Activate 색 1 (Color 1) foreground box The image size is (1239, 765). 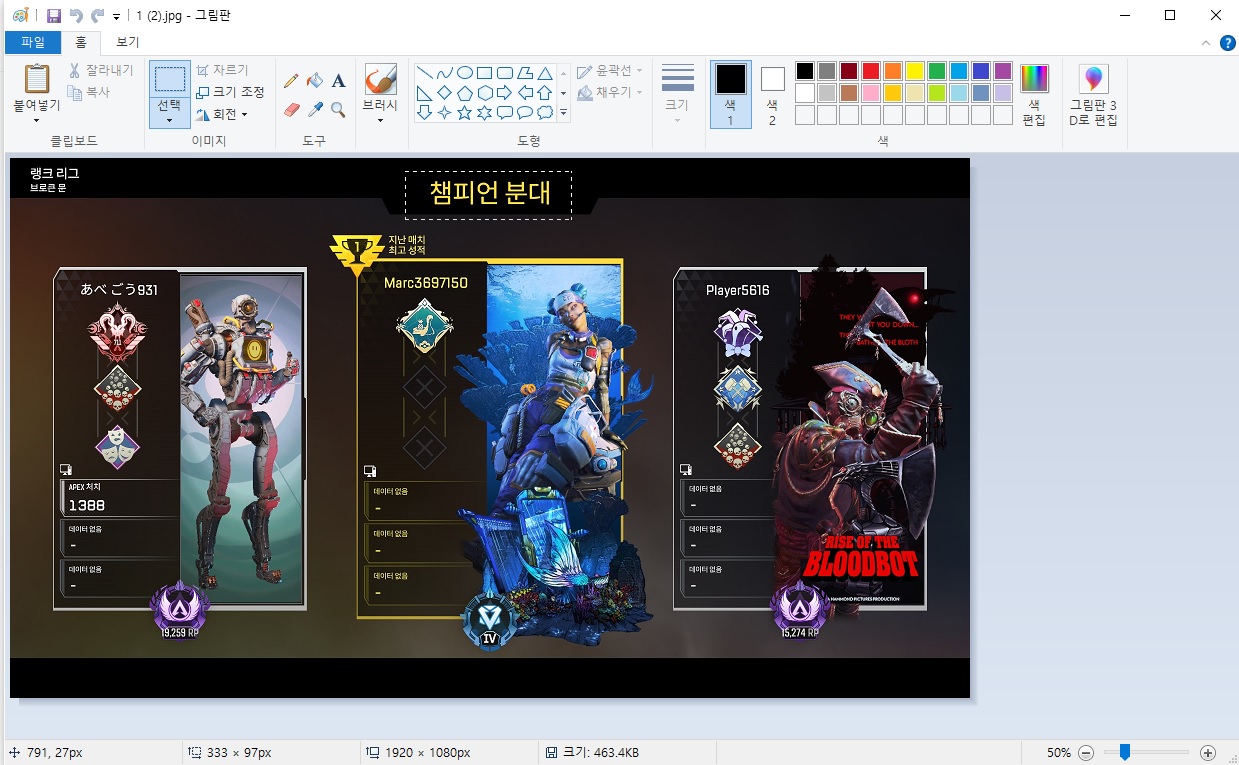click(x=730, y=94)
